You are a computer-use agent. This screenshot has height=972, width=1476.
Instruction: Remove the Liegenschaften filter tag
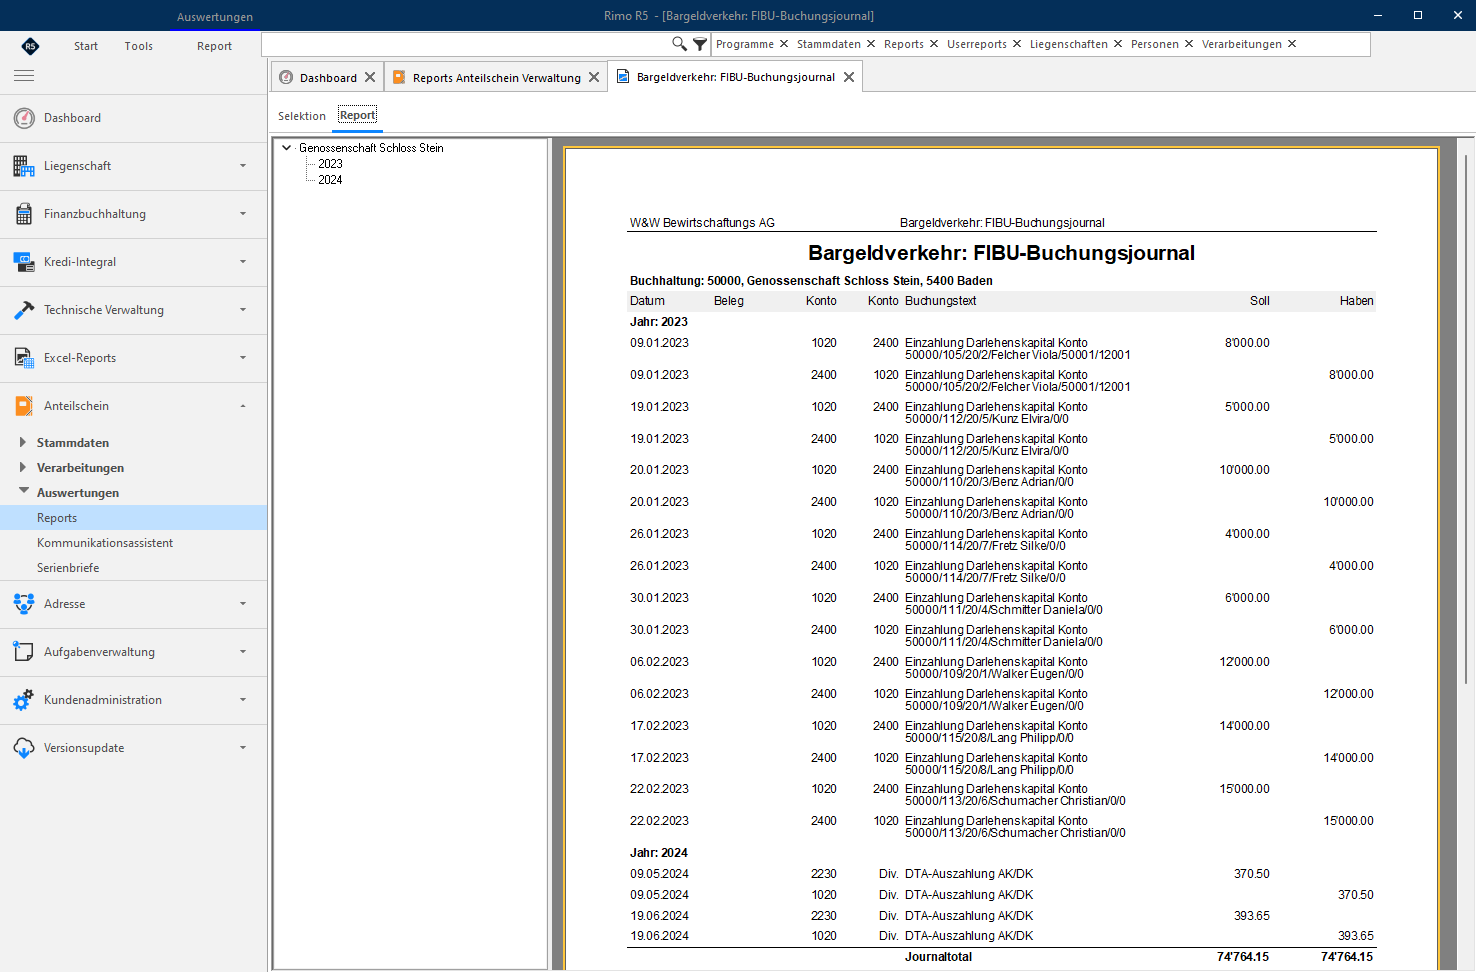tap(1118, 44)
